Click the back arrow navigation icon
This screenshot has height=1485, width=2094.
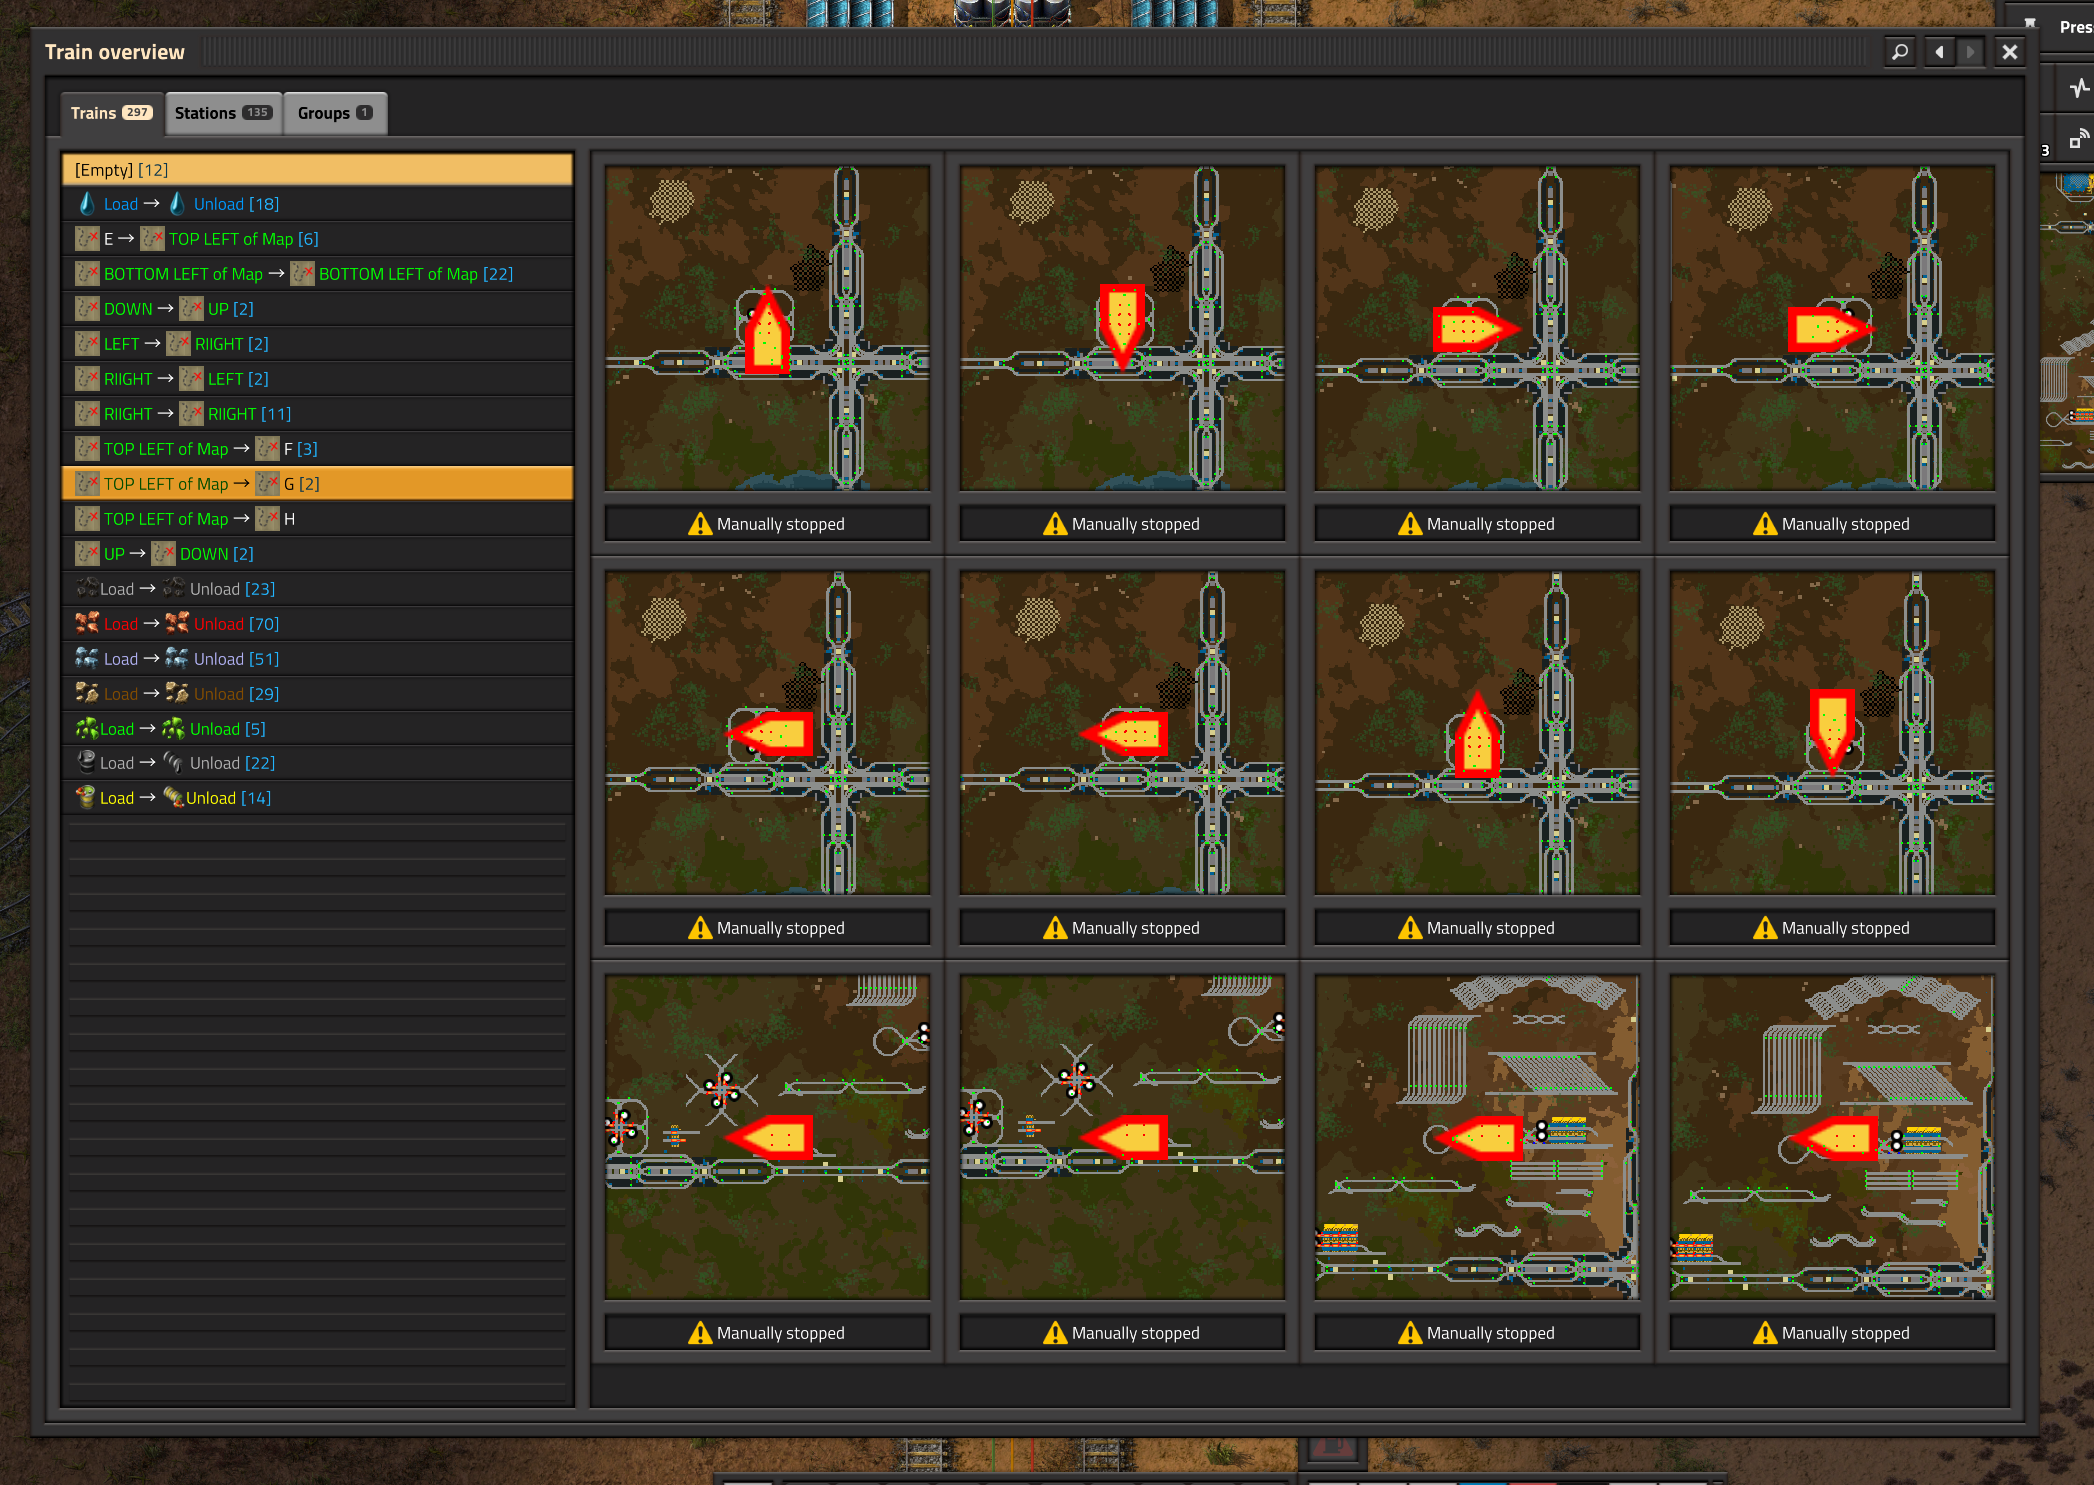pyautogui.click(x=1939, y=52)
